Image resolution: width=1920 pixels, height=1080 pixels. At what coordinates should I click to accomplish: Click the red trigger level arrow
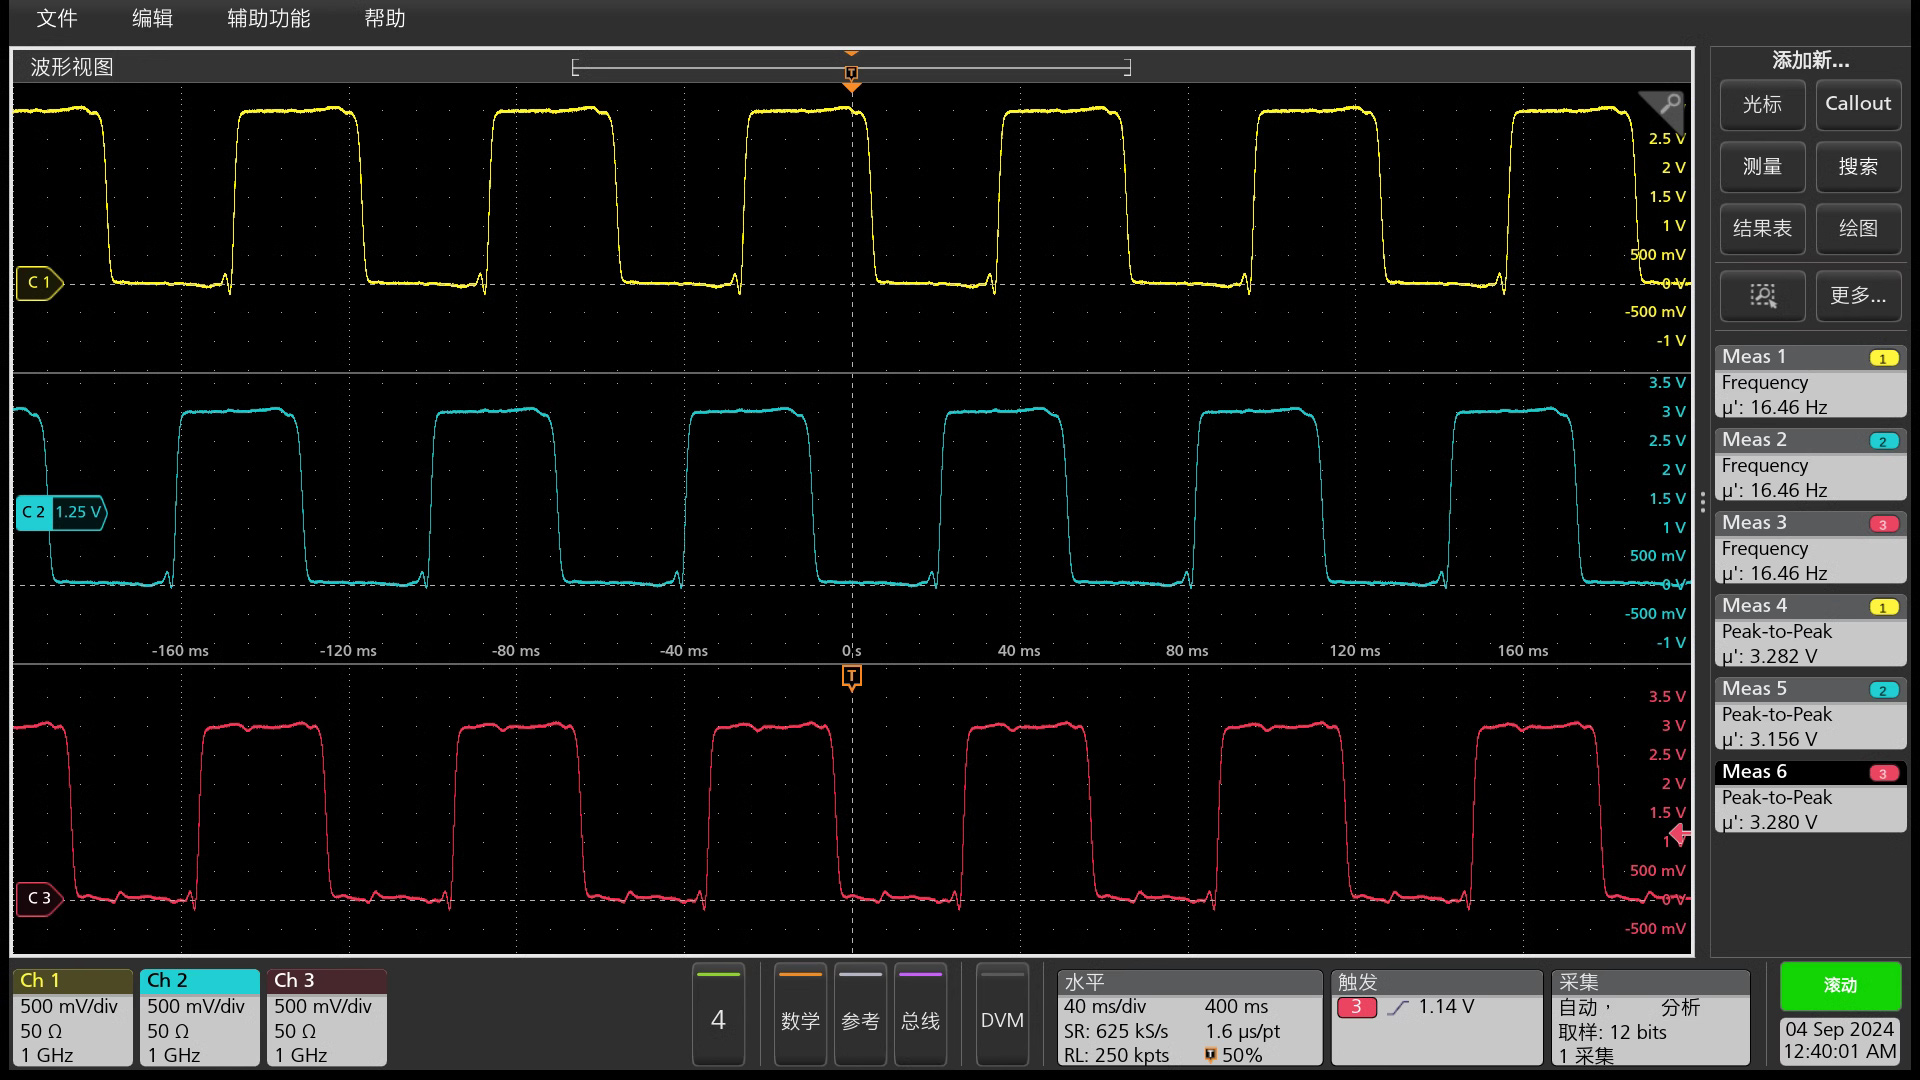tap(1680, 833)
